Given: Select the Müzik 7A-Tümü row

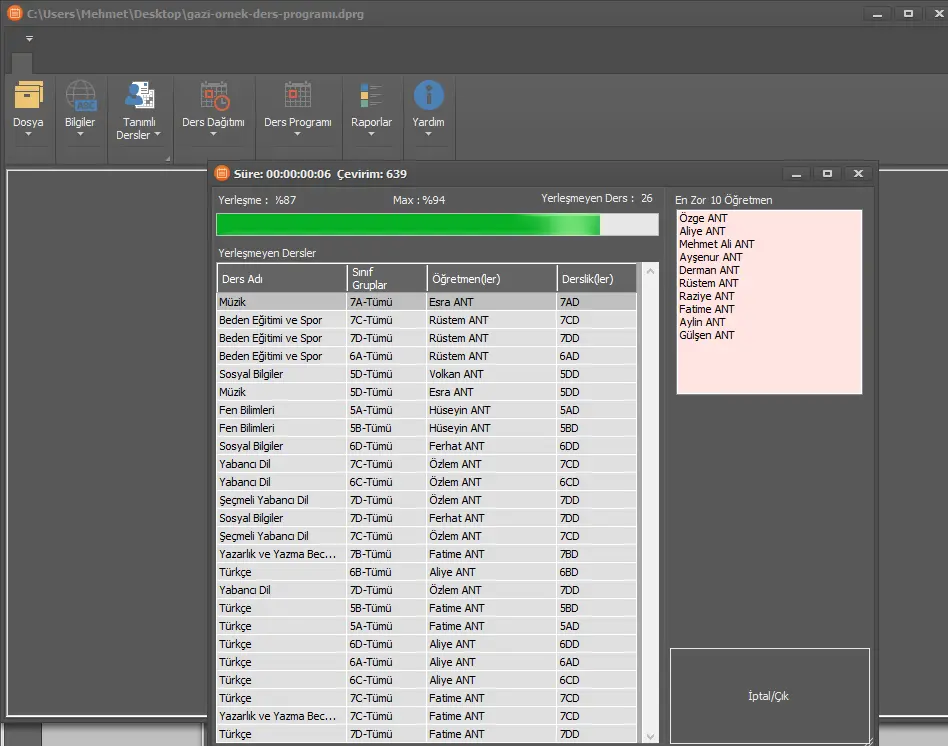Looking at the screenshot, I should 426,302.
